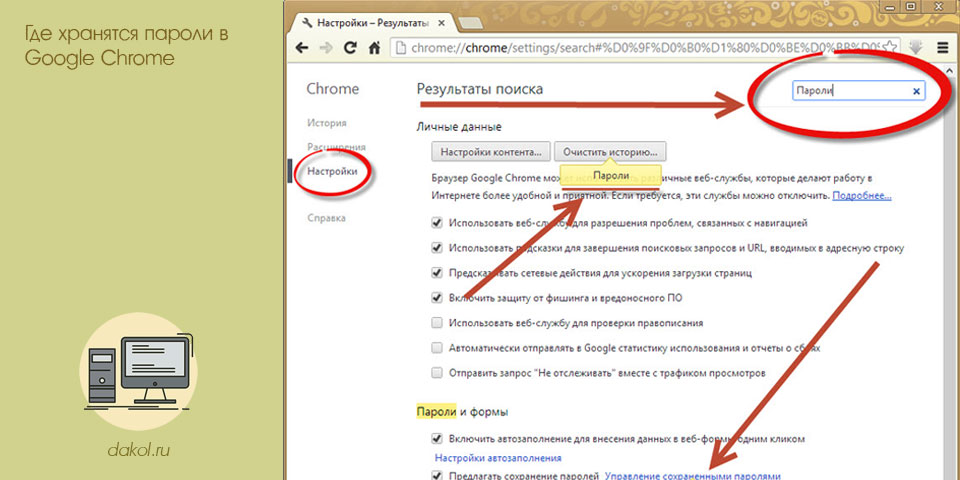Enable spell check web service checkbox
This screenshot has width=960, height=480.
(x=437, y=323)
